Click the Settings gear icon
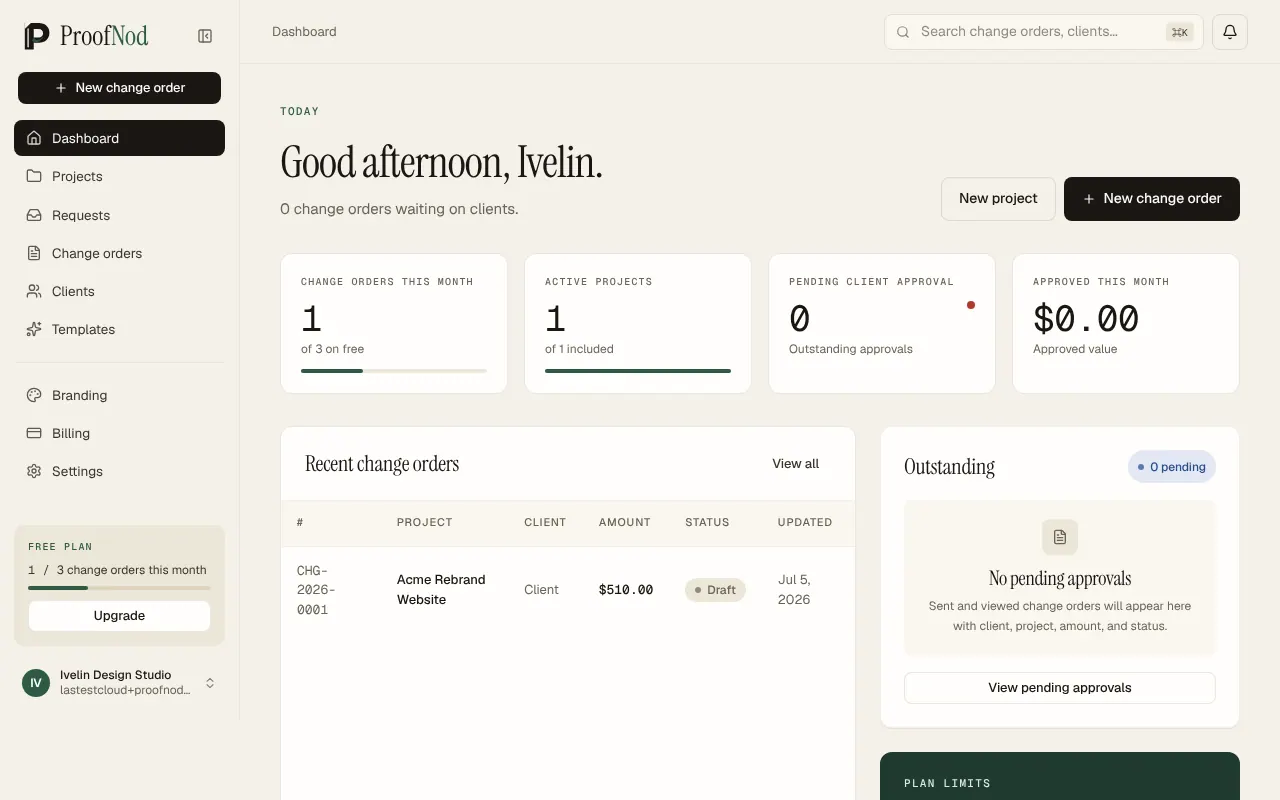 (x=34, y=471)
